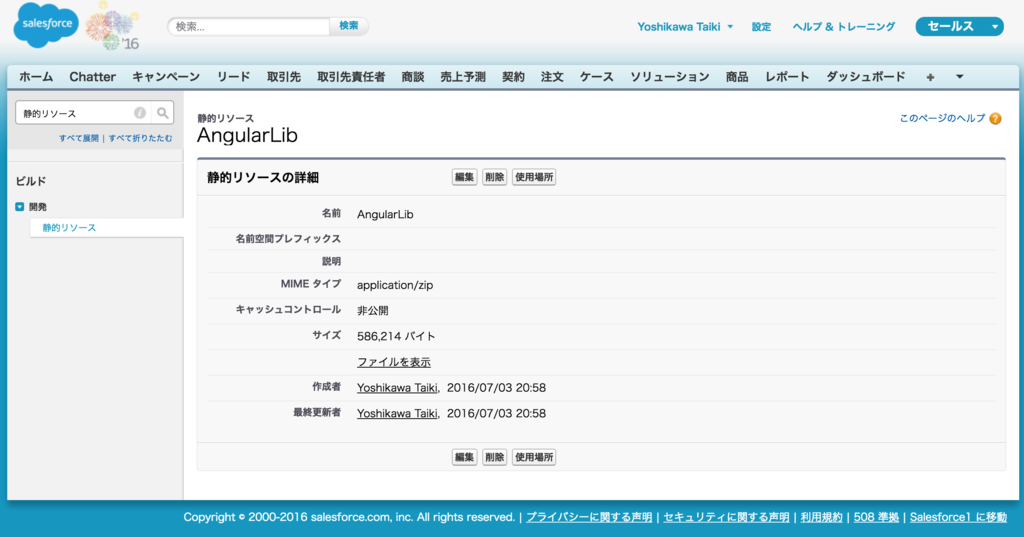Click the すべて展開 link

78,138
